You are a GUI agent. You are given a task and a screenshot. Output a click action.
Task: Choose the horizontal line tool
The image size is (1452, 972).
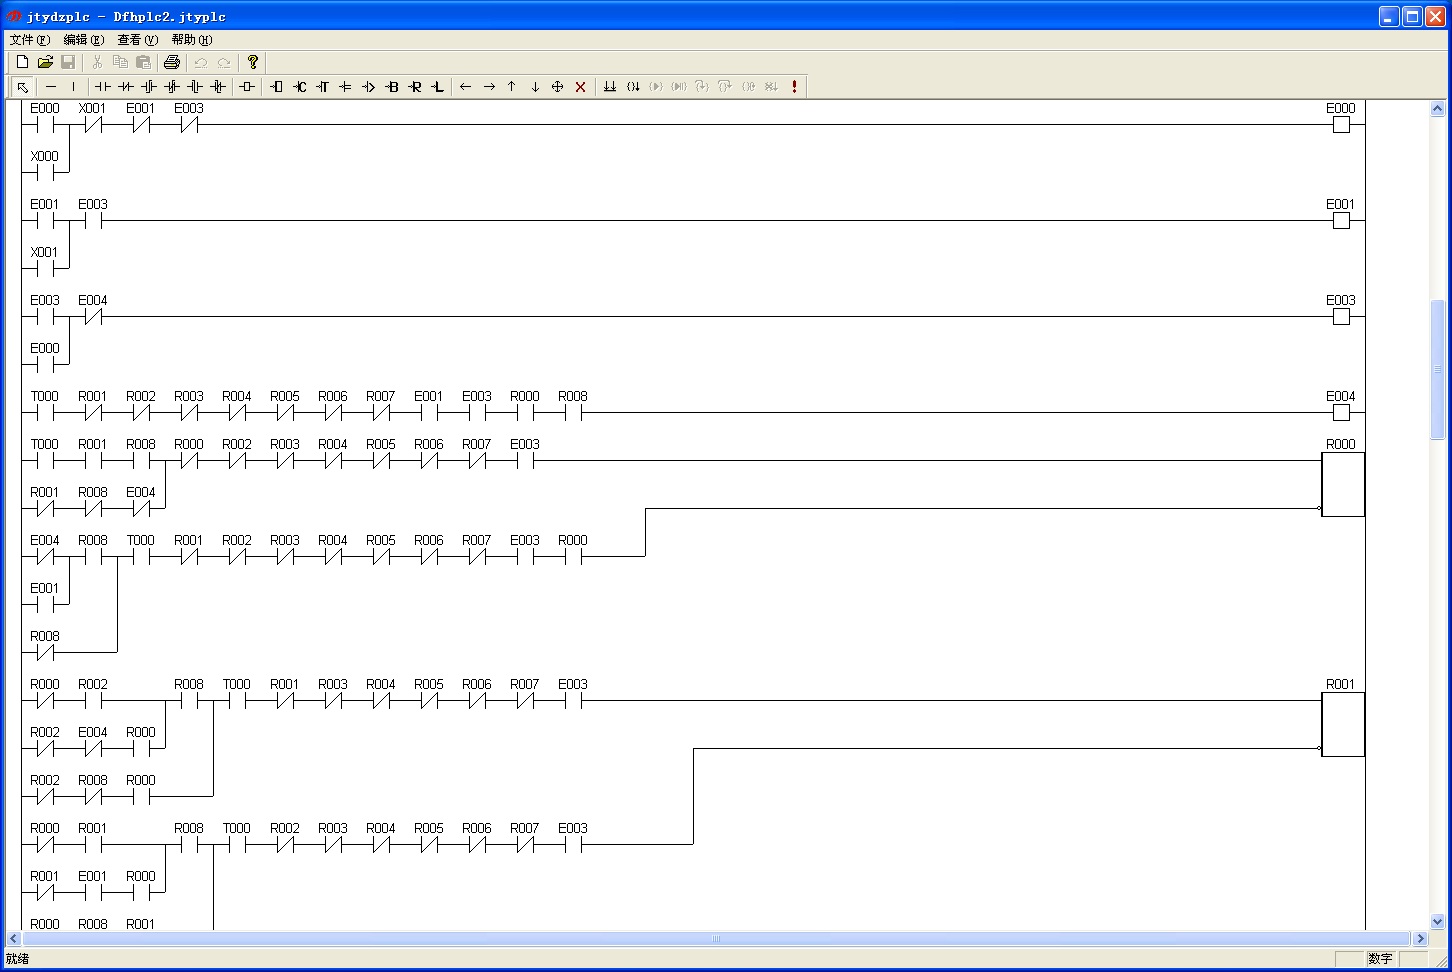(51, 87)
